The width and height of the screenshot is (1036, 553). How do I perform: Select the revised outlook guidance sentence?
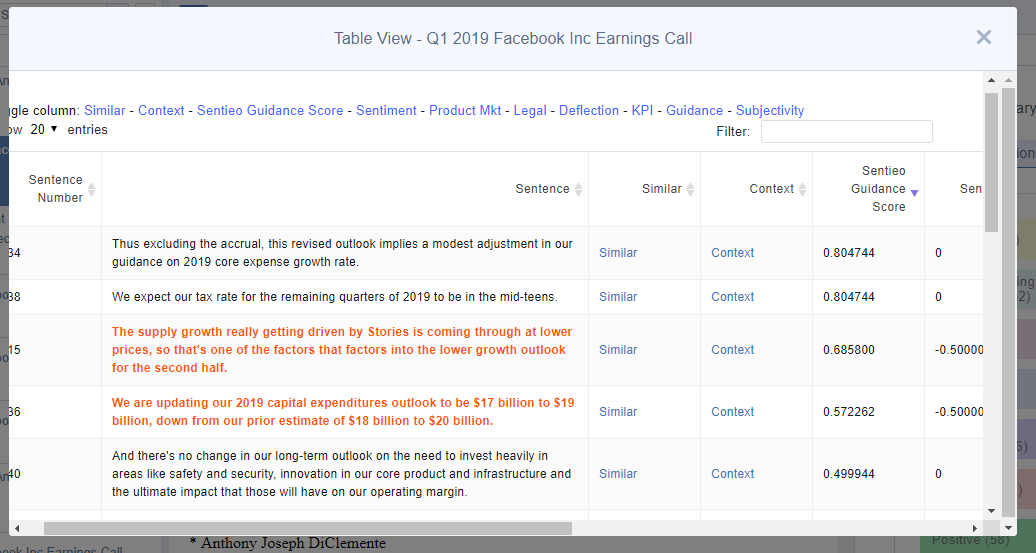click(342, 252)
